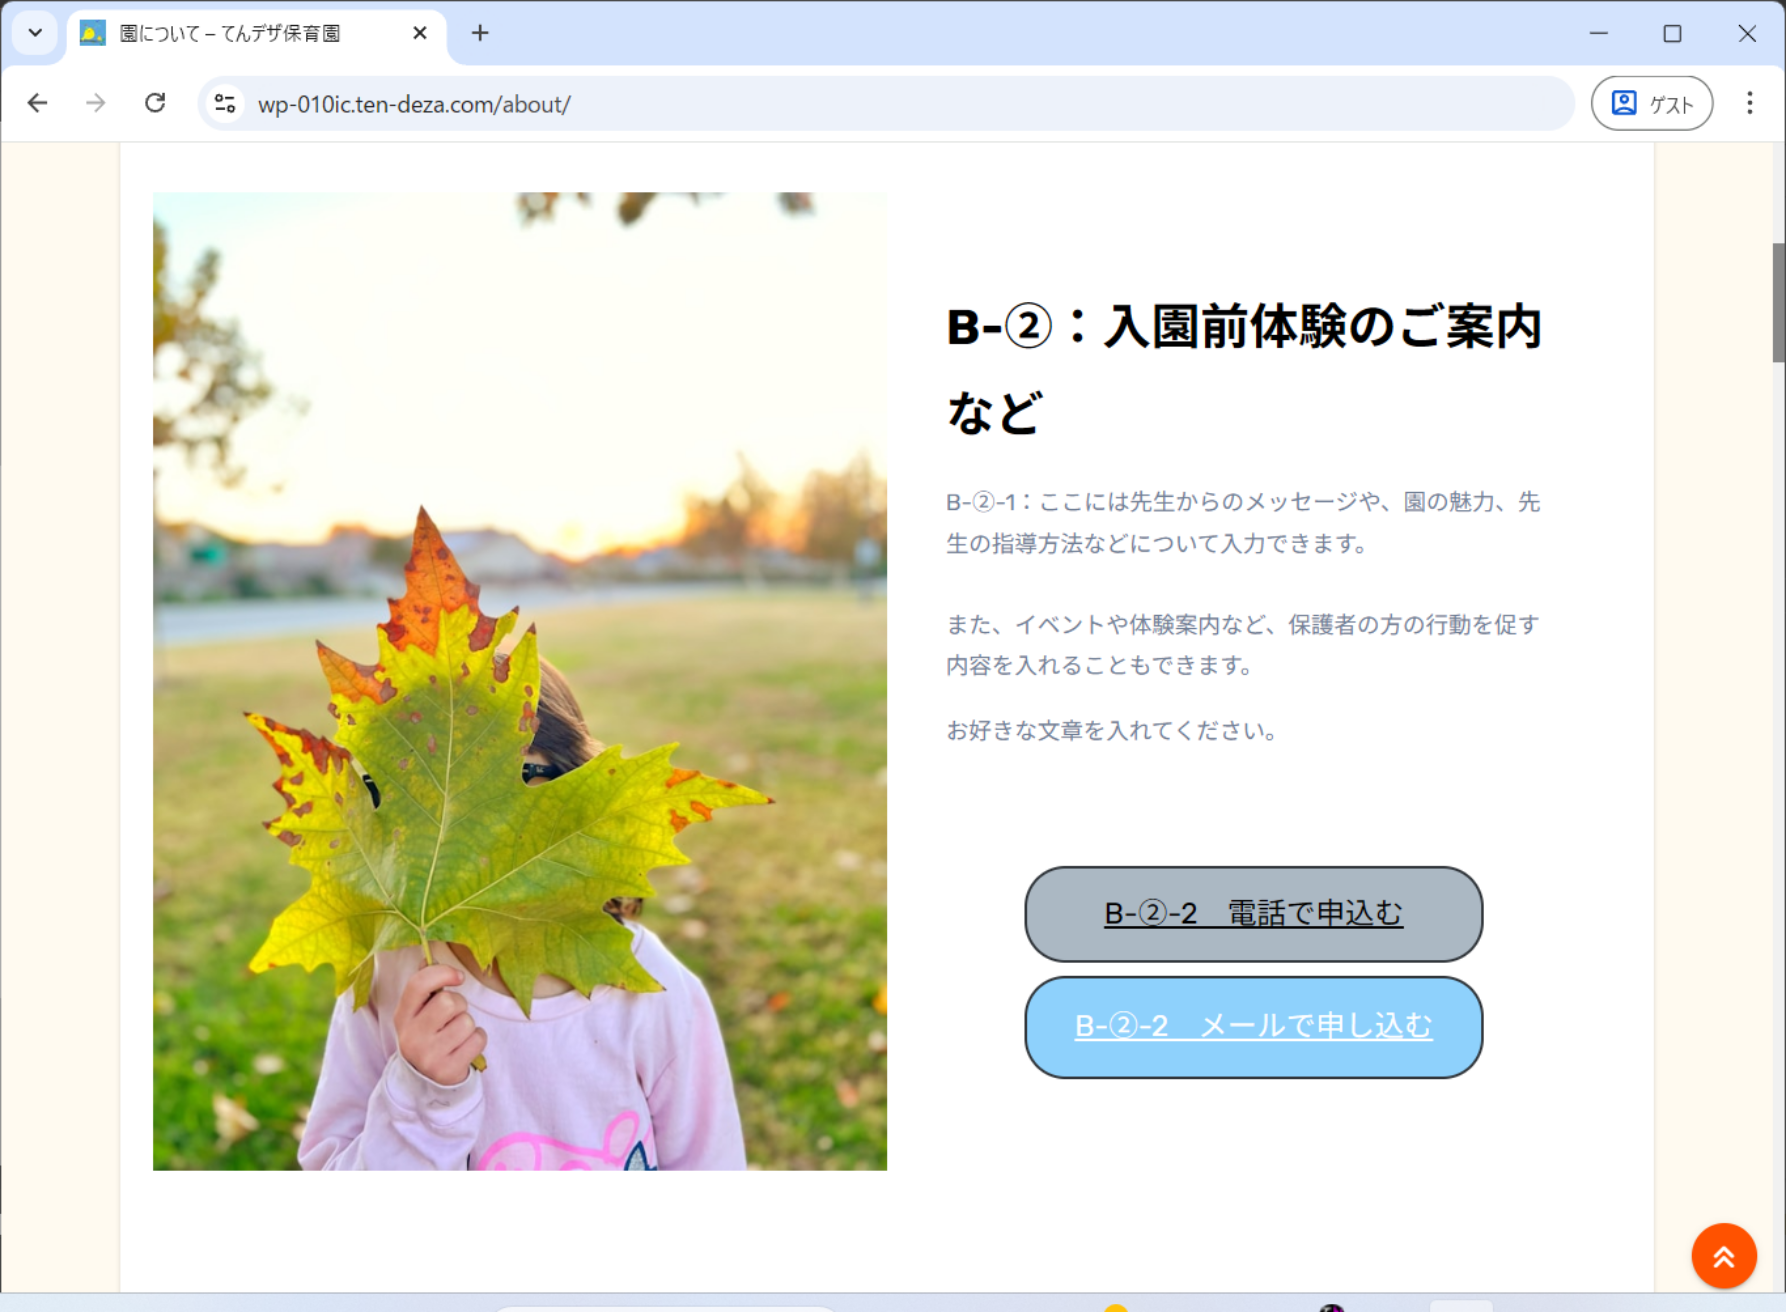Screen dimensions: 1786x1312
Task: Click the child holding leaf photo
Action: point(519,681)
